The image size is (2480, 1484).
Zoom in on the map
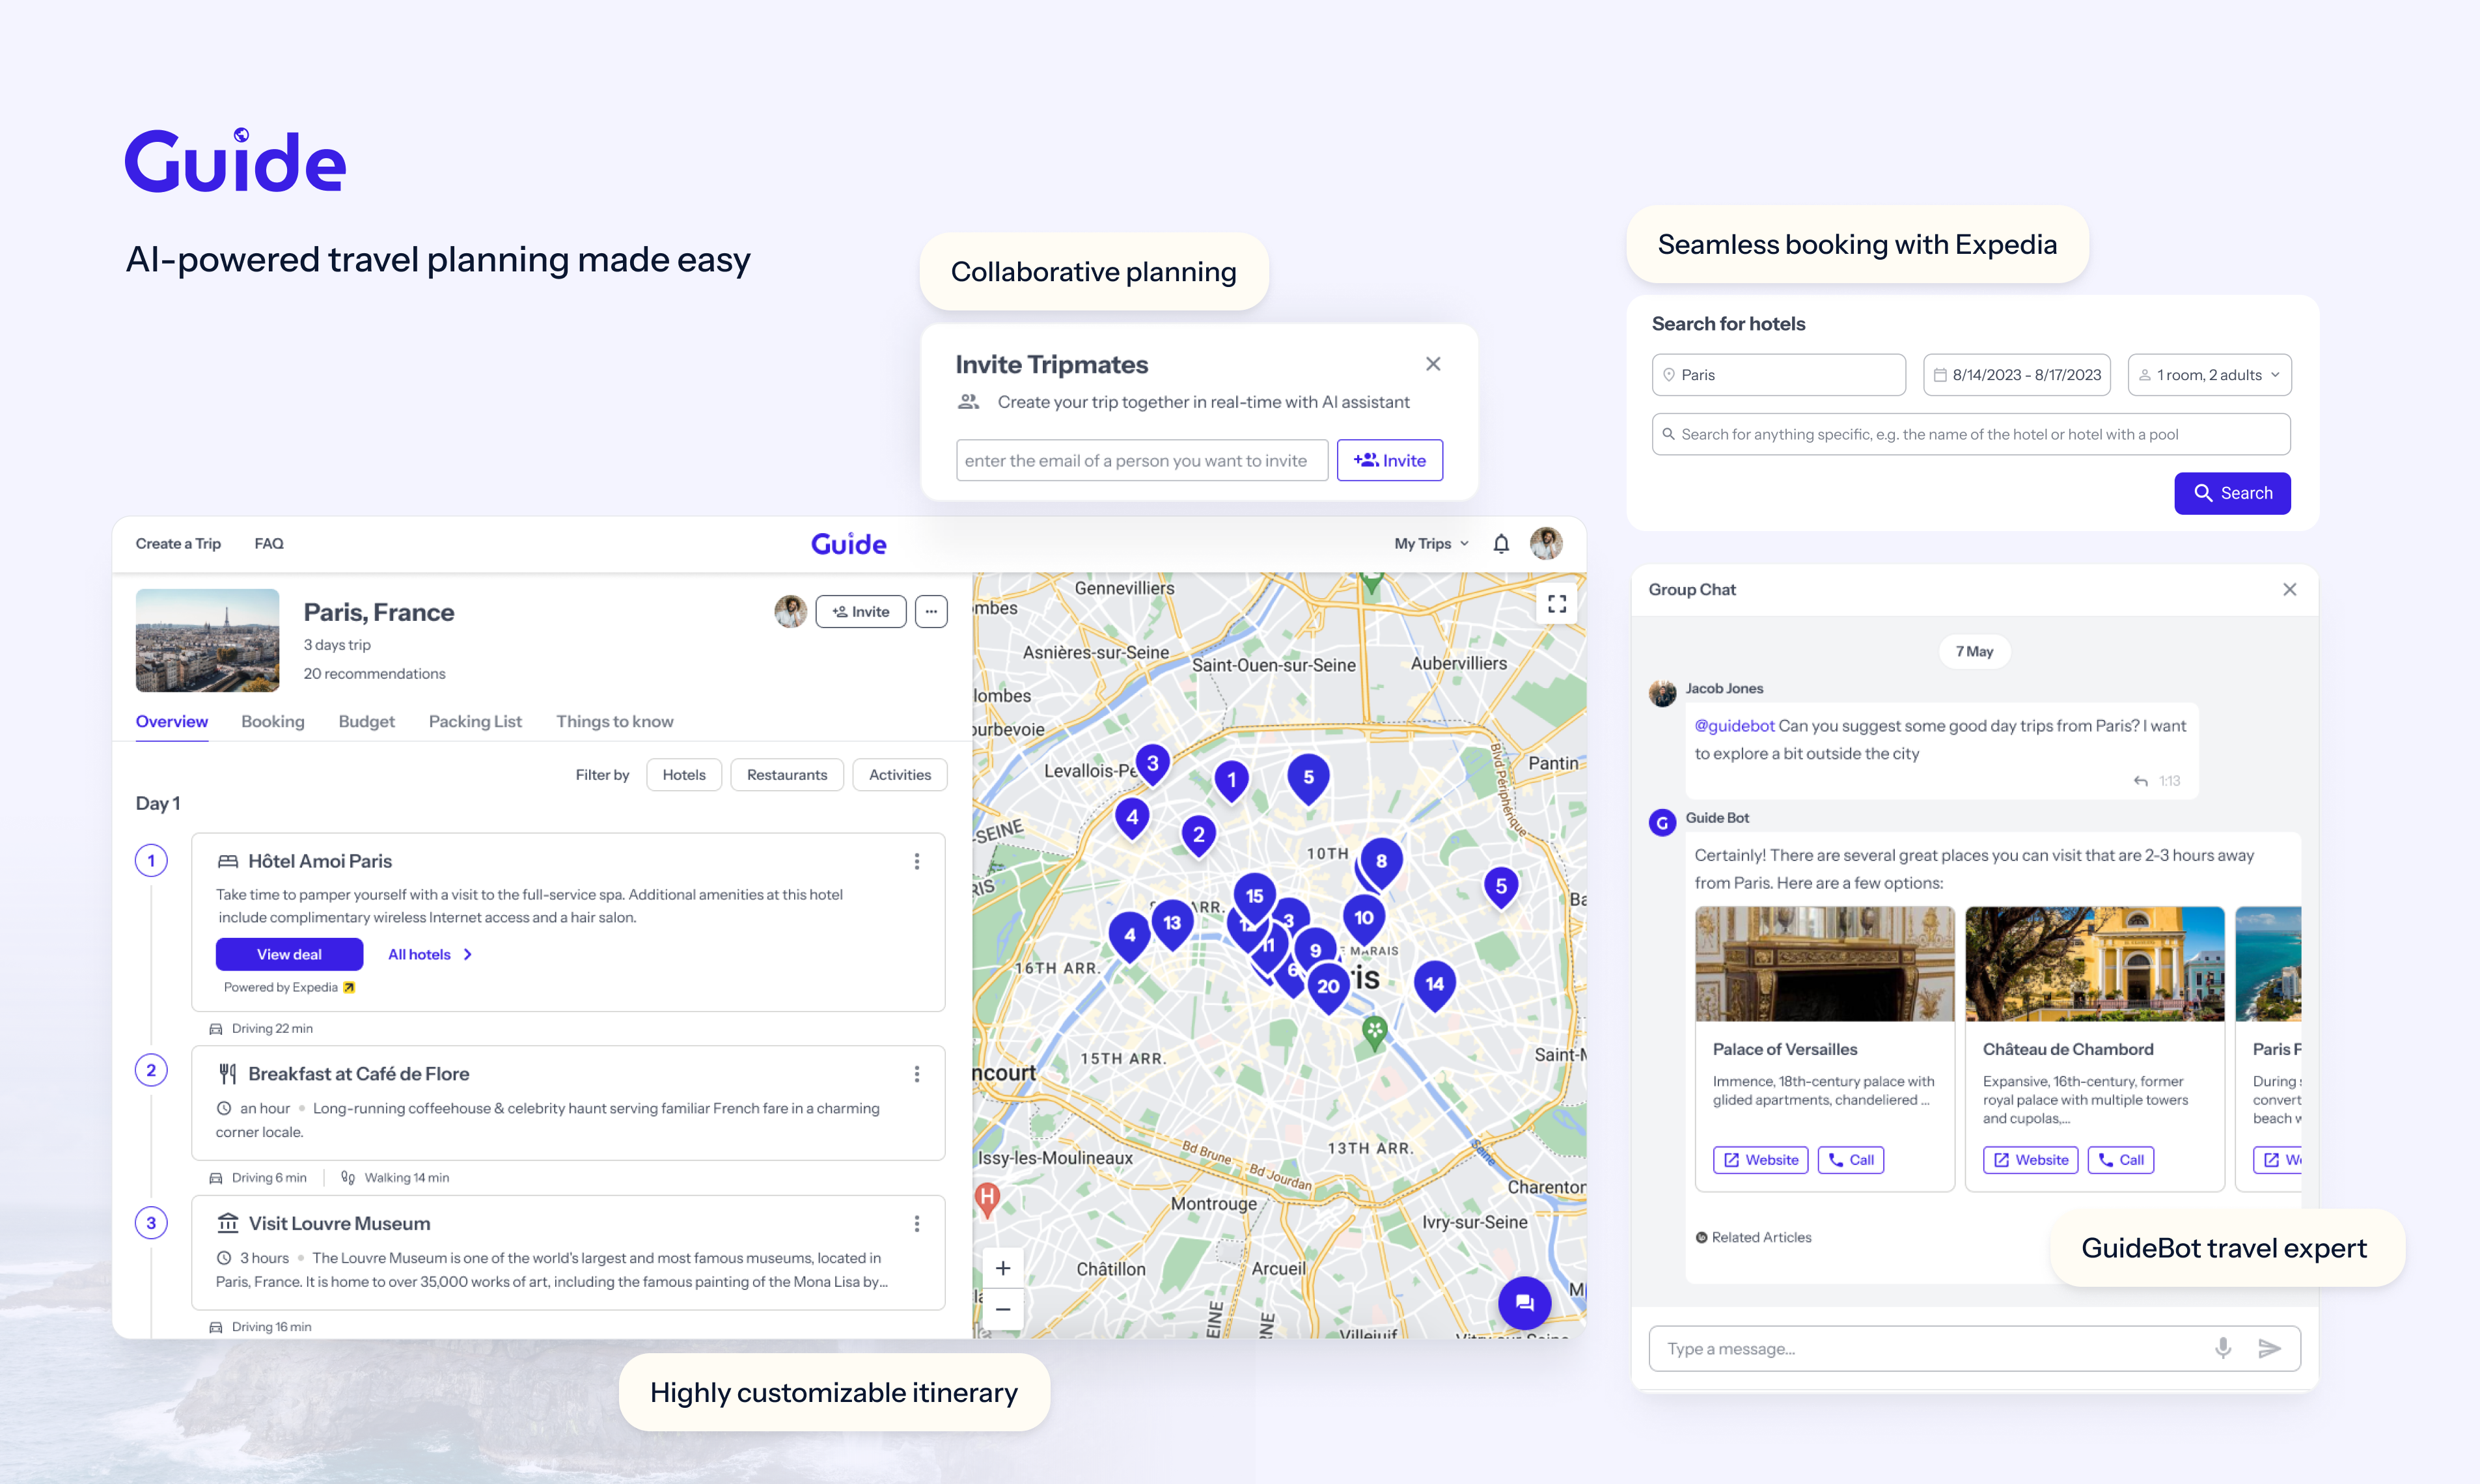click(1003, 1268)
